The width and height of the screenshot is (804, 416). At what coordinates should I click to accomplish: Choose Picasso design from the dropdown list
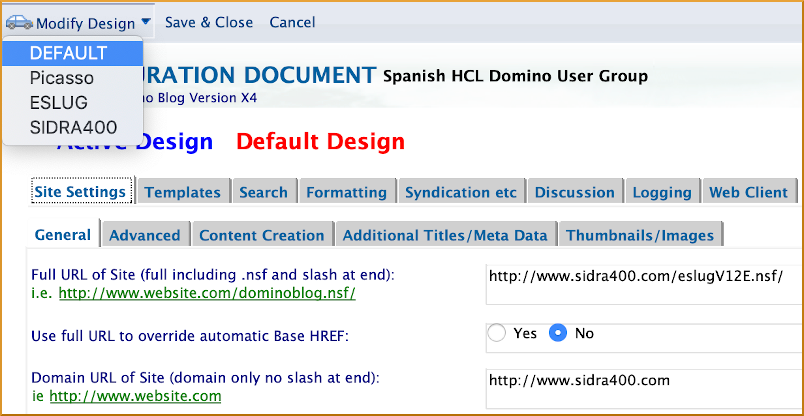(61, 77)
